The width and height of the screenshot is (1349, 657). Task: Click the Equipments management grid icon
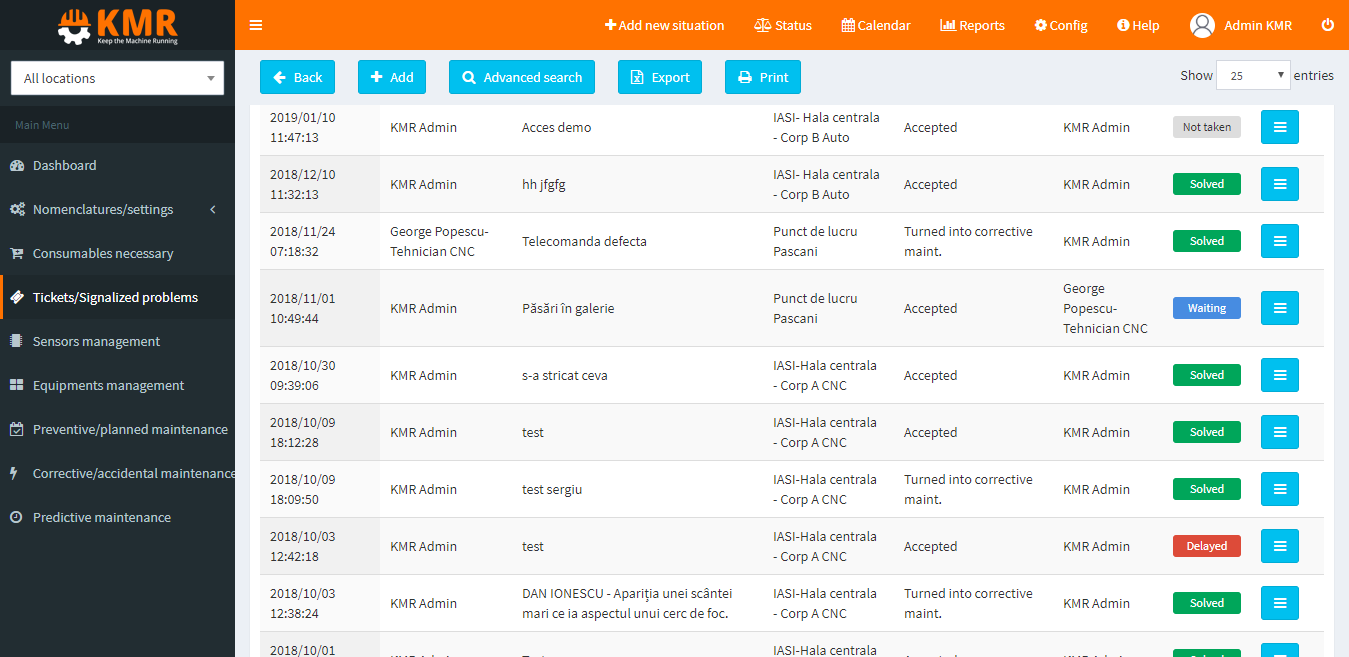[16, 385]
